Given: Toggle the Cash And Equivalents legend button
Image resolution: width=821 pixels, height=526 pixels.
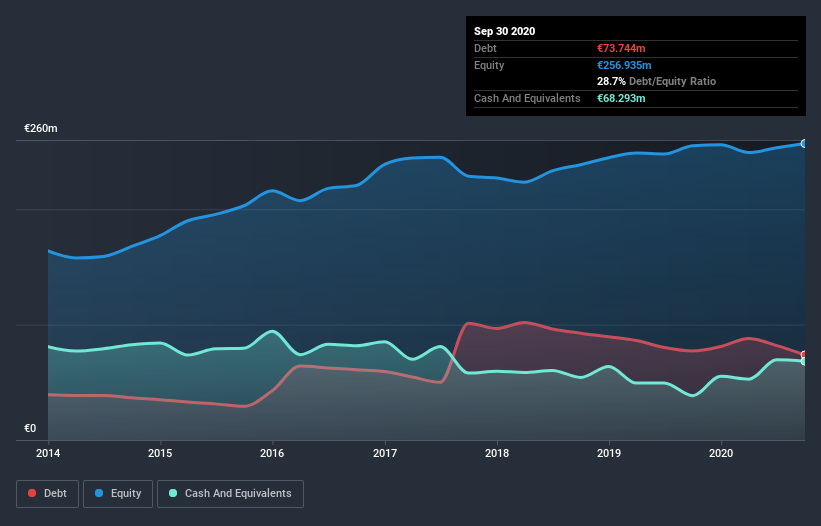Looking at the screenshot, I should click(230, 494).
